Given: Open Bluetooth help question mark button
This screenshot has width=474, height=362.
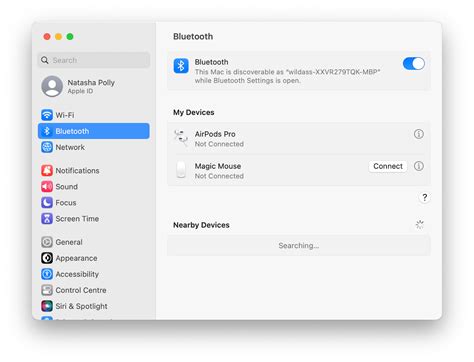Looking at the screenshot, I should tap(424, 197).
